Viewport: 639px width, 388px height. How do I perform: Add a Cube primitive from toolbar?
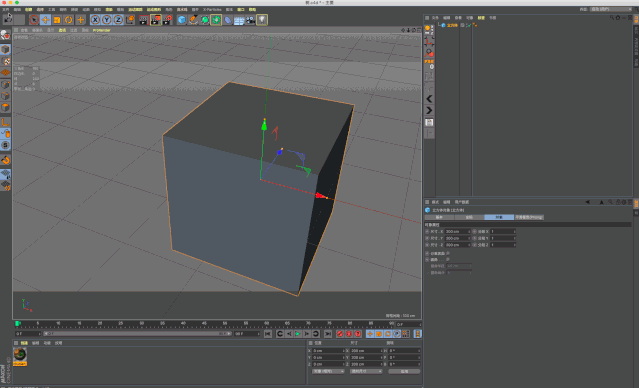point(182,20)
